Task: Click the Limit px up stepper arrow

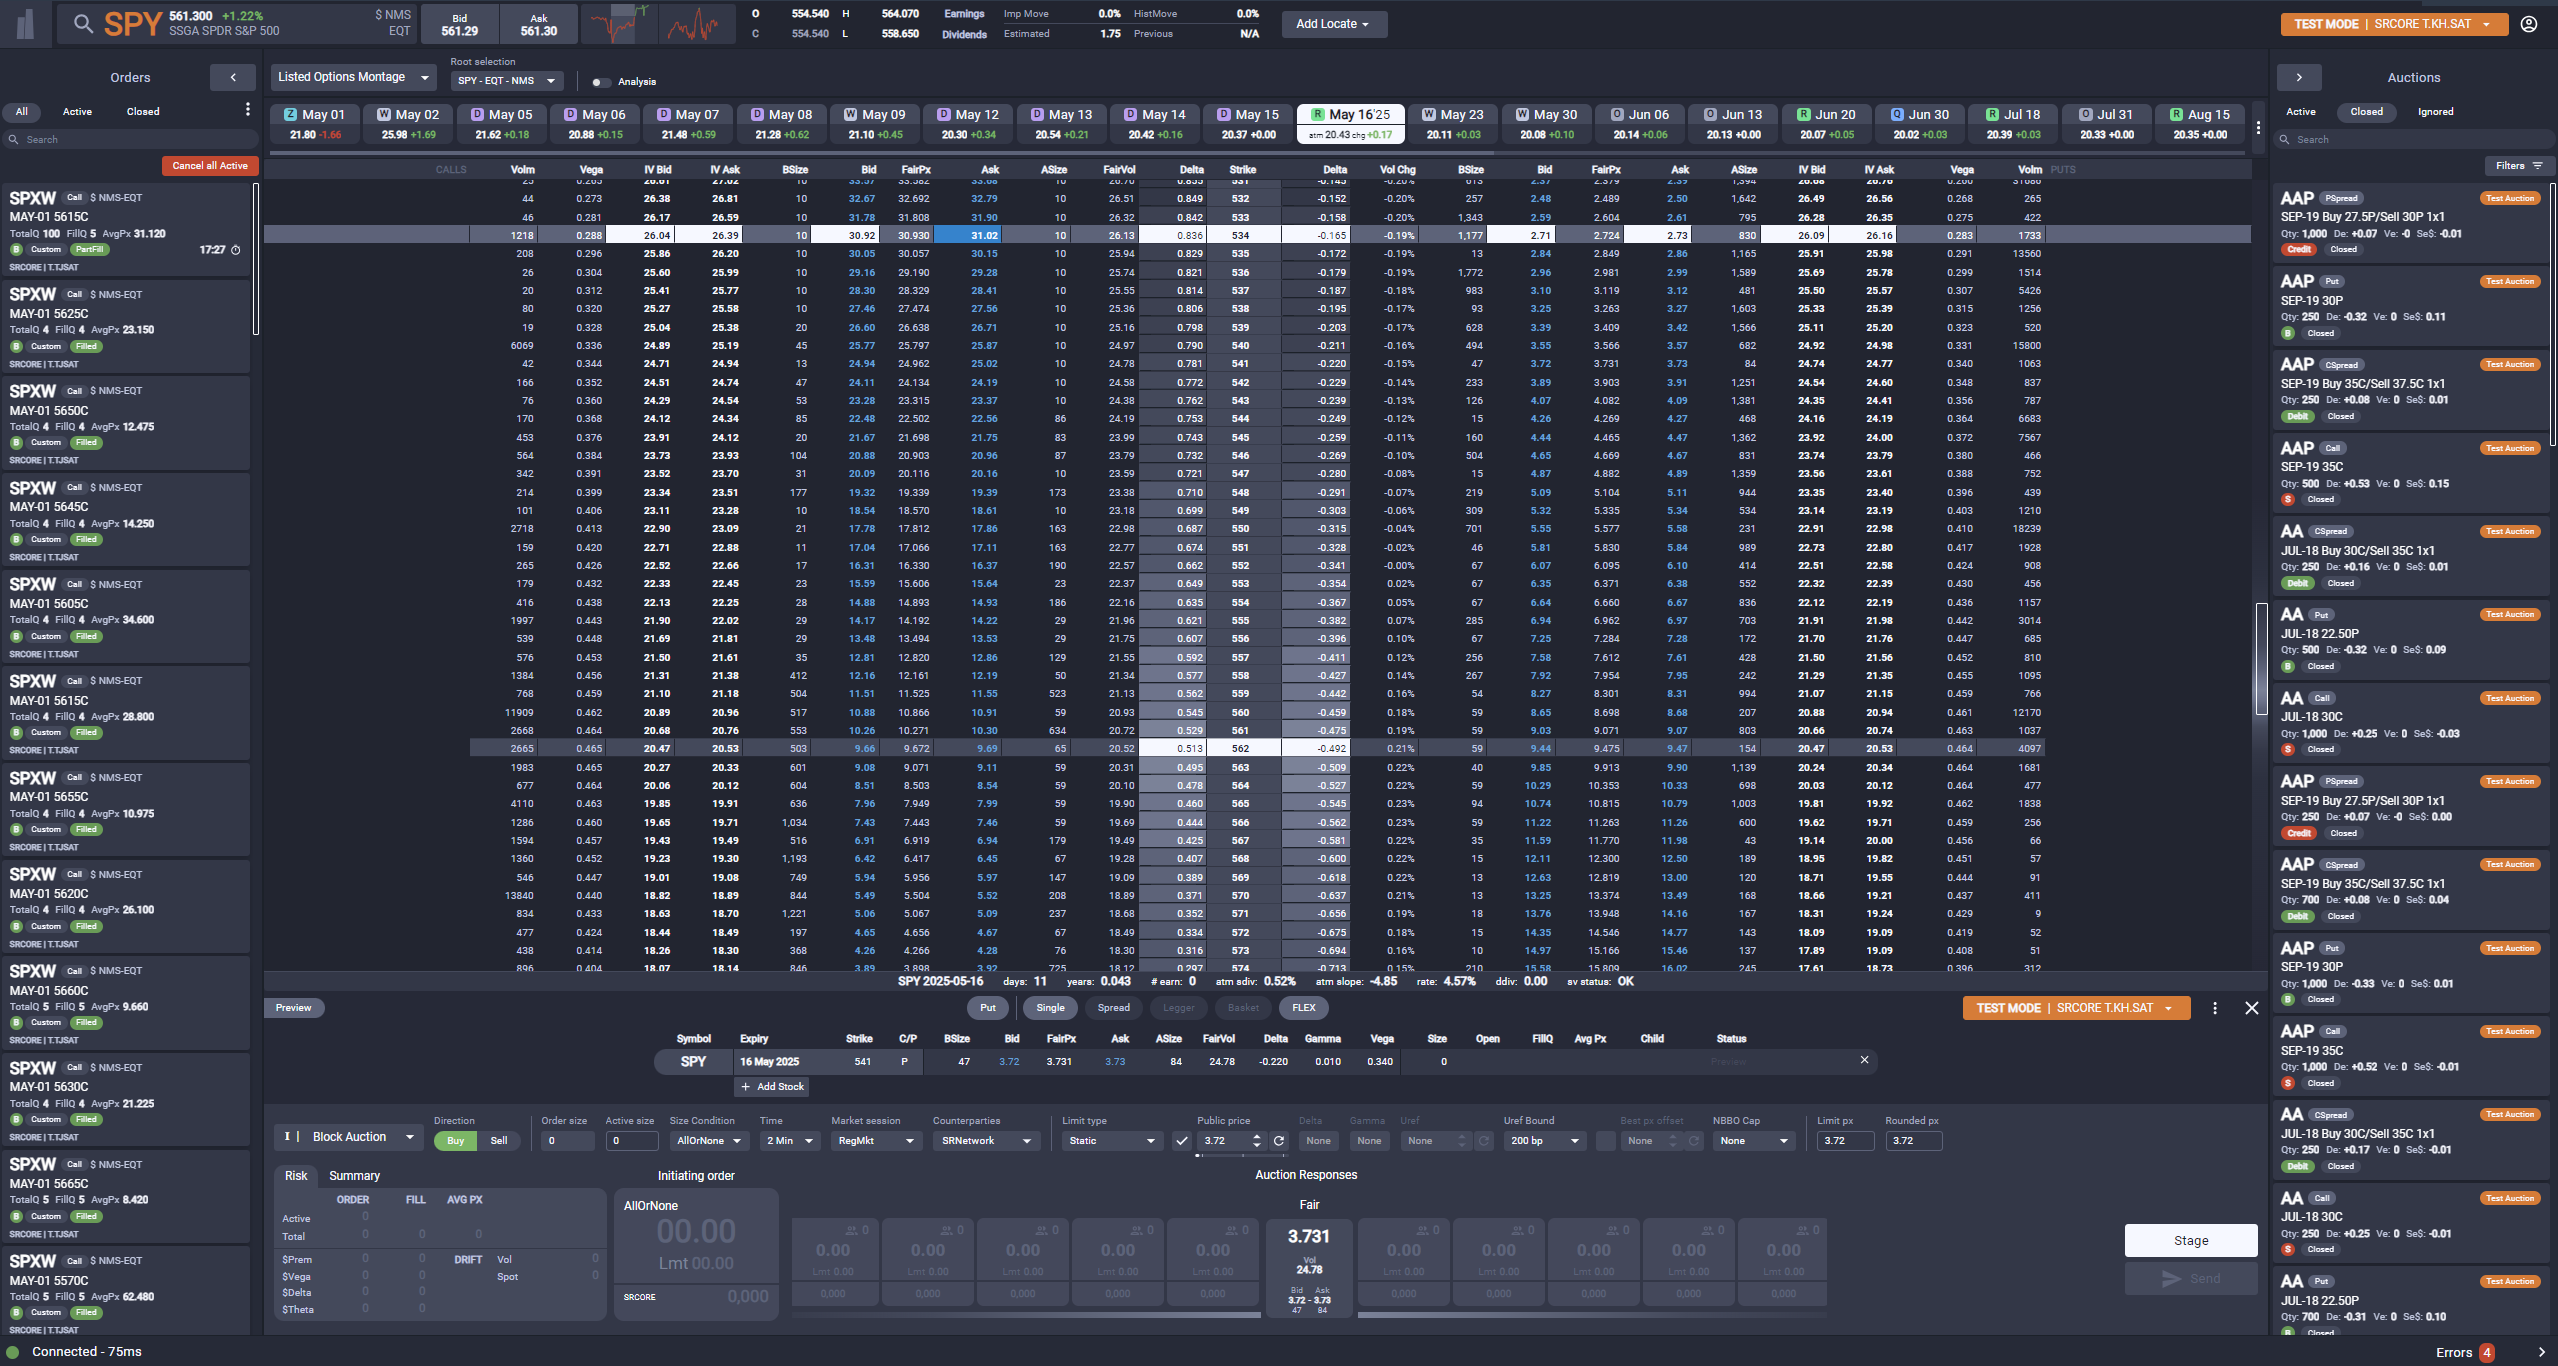Action: point(1256,1134)
